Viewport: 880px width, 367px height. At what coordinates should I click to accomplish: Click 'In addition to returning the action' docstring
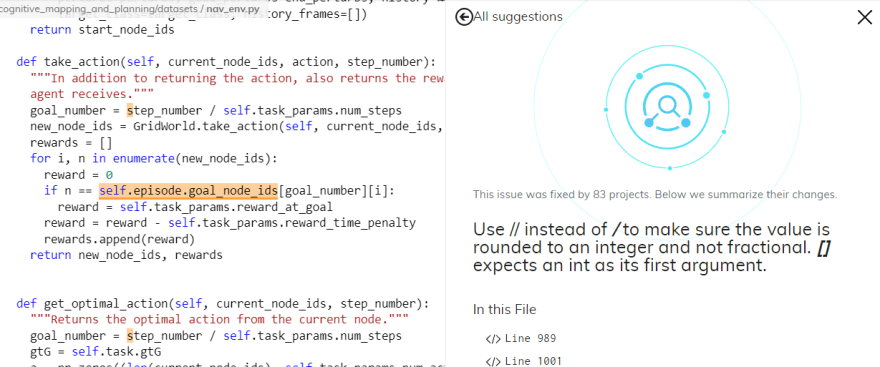[238, 78]
